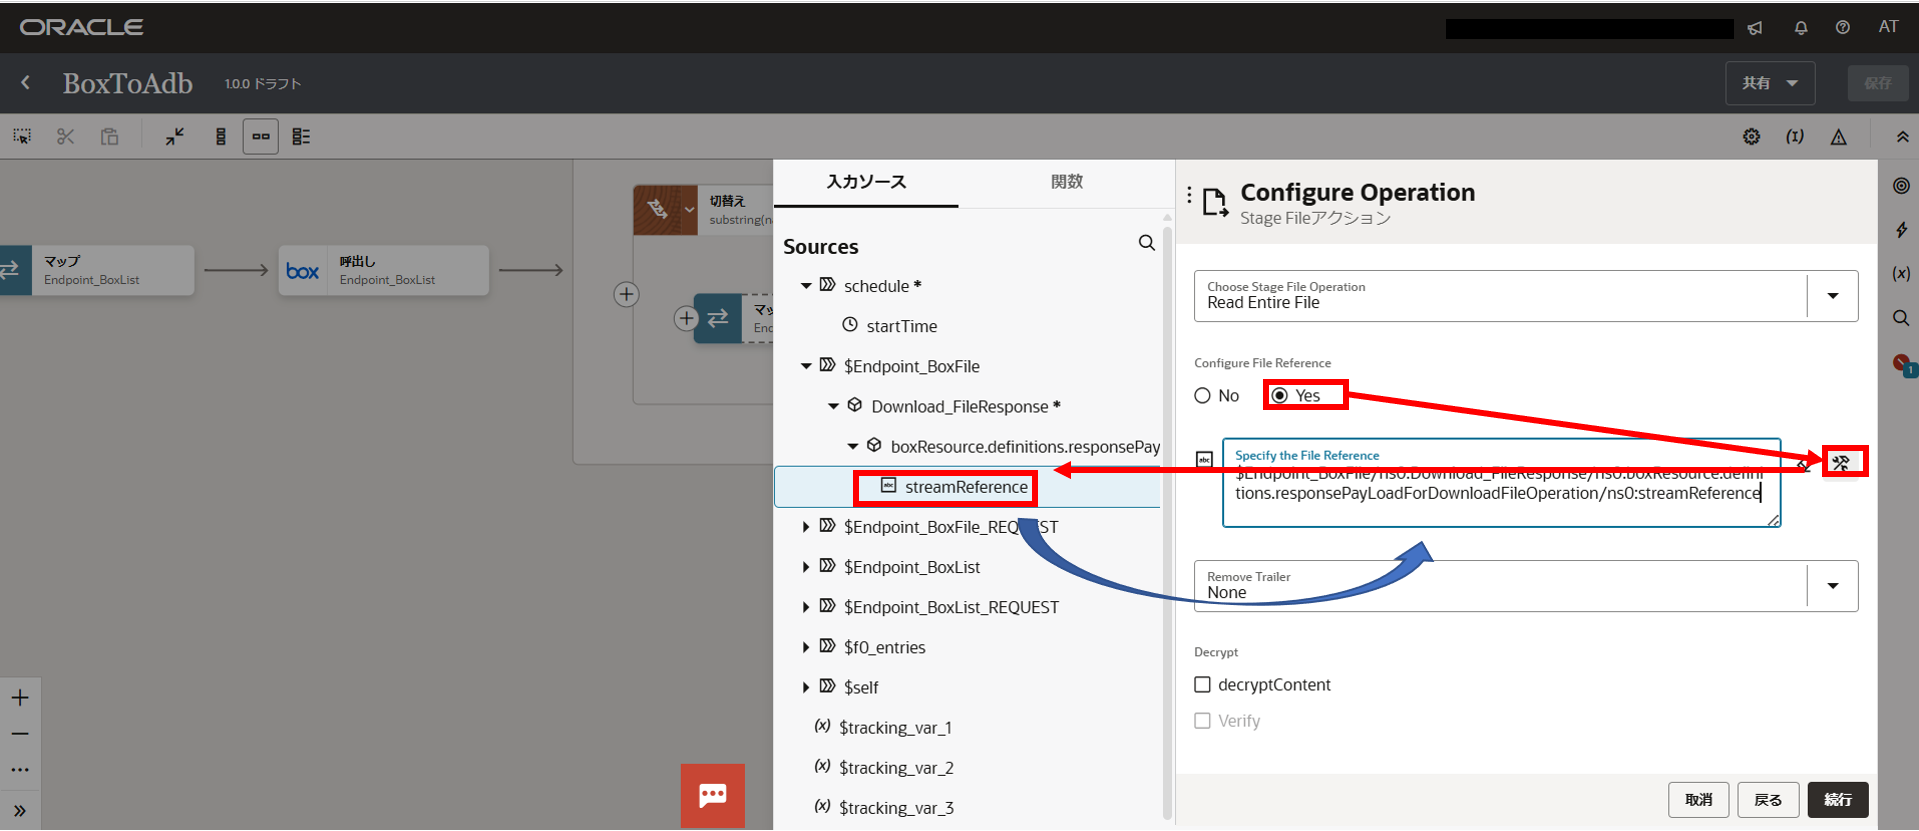Collapse toolbar with double chevron up

1902,137
